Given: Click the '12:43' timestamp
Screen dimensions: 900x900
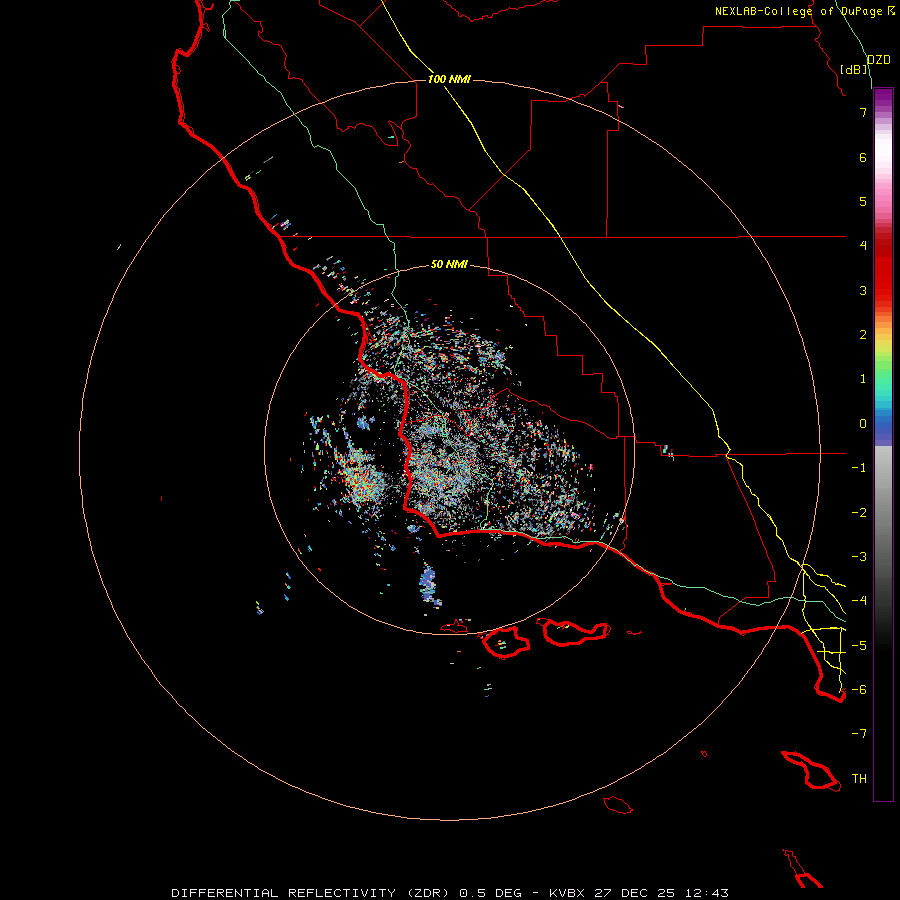Looking at the screenshot, I should pyautogui.click(x=706, y=893).
